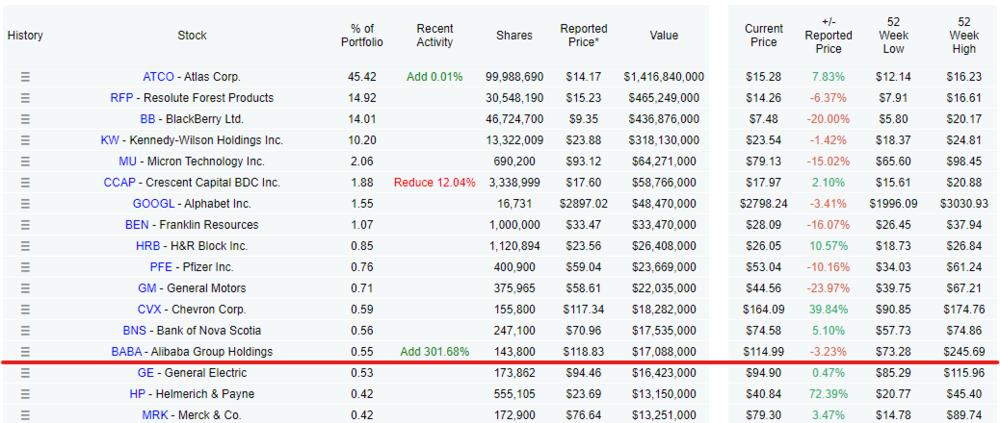This screenshot has width=1000, height=423.
Task: Click the CCAP ticker link
Action: point(120,182)
